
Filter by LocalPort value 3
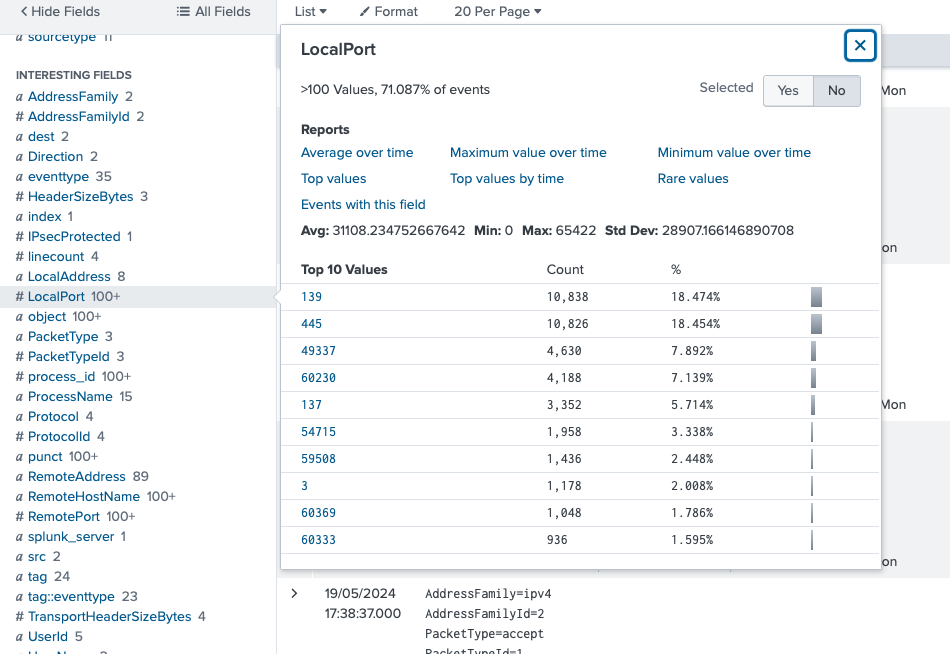304,485
